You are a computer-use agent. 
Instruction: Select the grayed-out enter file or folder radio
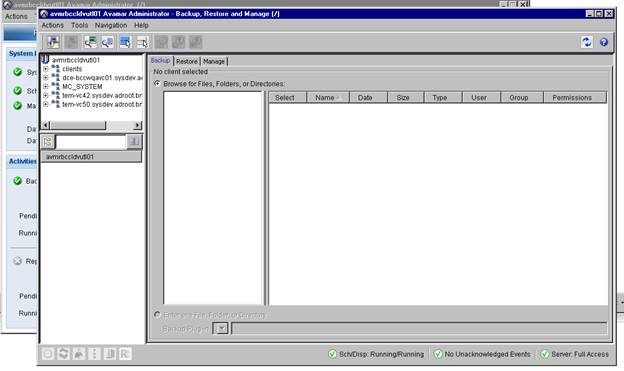(157, 315)
